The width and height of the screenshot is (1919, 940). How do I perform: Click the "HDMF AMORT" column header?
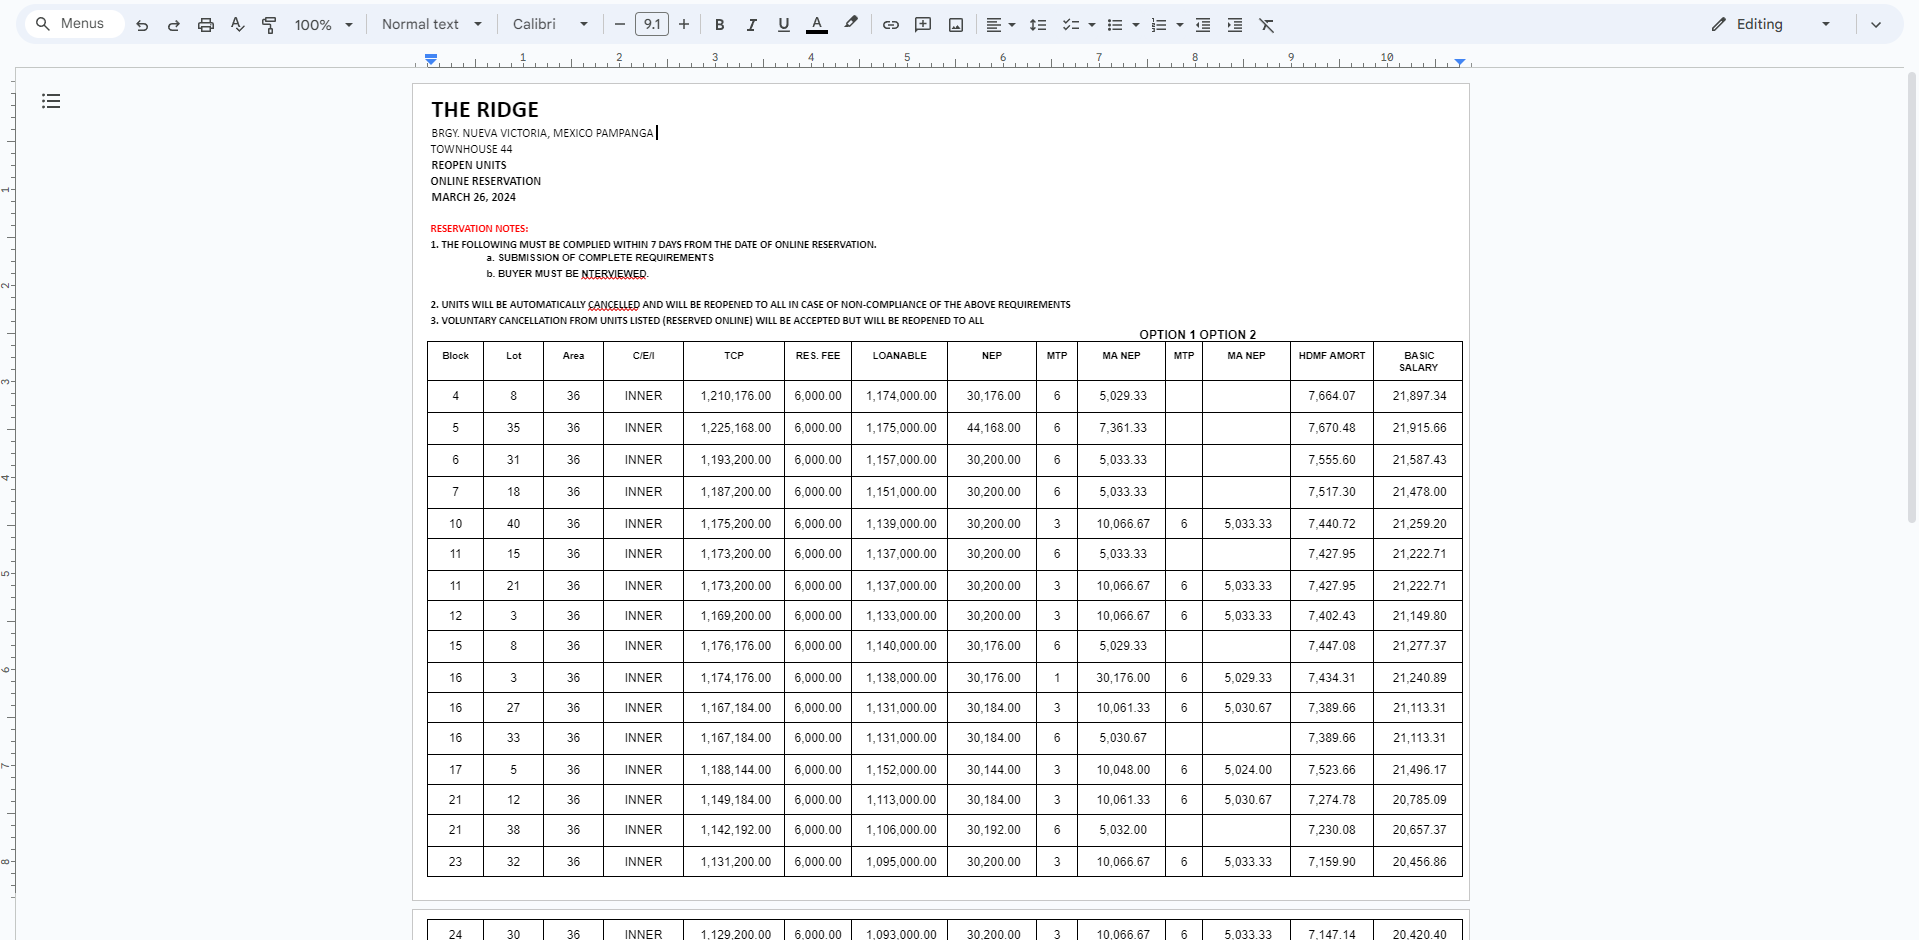[x=1332, y=356]
